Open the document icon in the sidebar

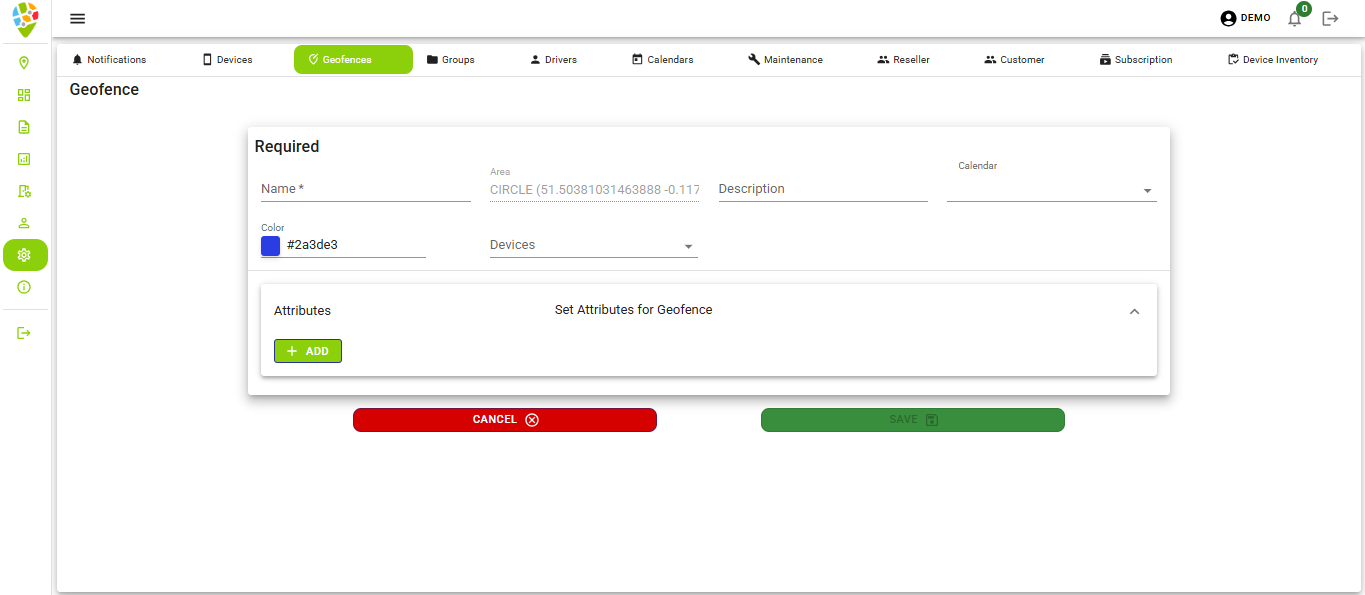24,127
